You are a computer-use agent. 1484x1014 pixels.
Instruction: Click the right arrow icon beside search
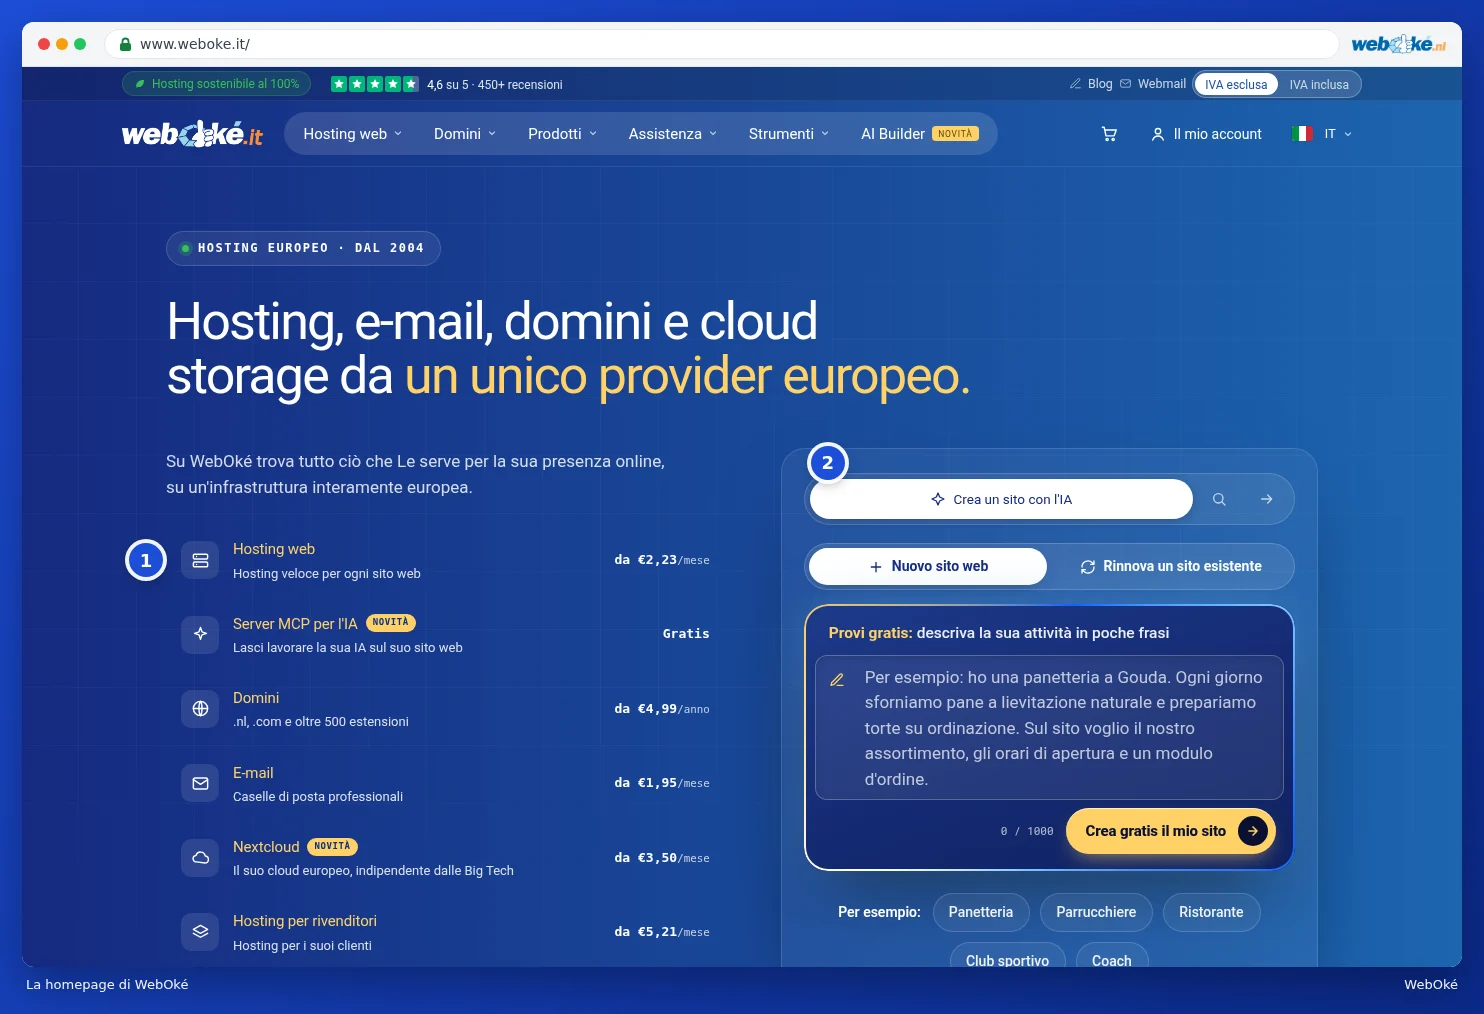click(x=1267, y=499)
